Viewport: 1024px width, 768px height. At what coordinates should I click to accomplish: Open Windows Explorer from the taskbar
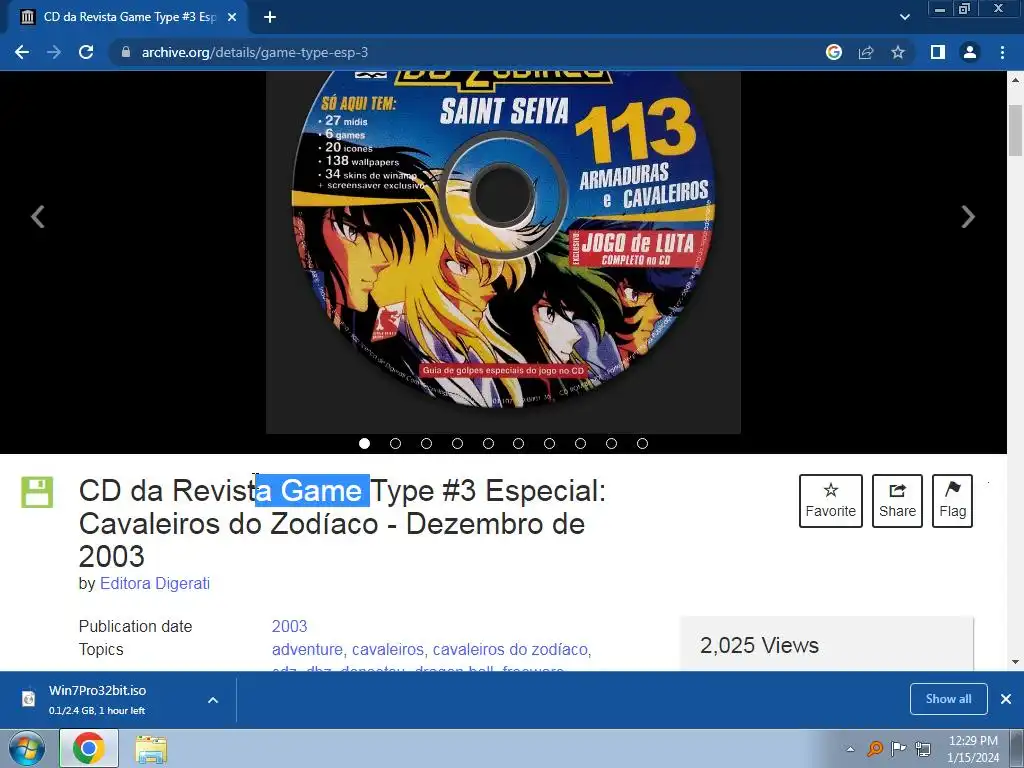(x=151, y=749)
